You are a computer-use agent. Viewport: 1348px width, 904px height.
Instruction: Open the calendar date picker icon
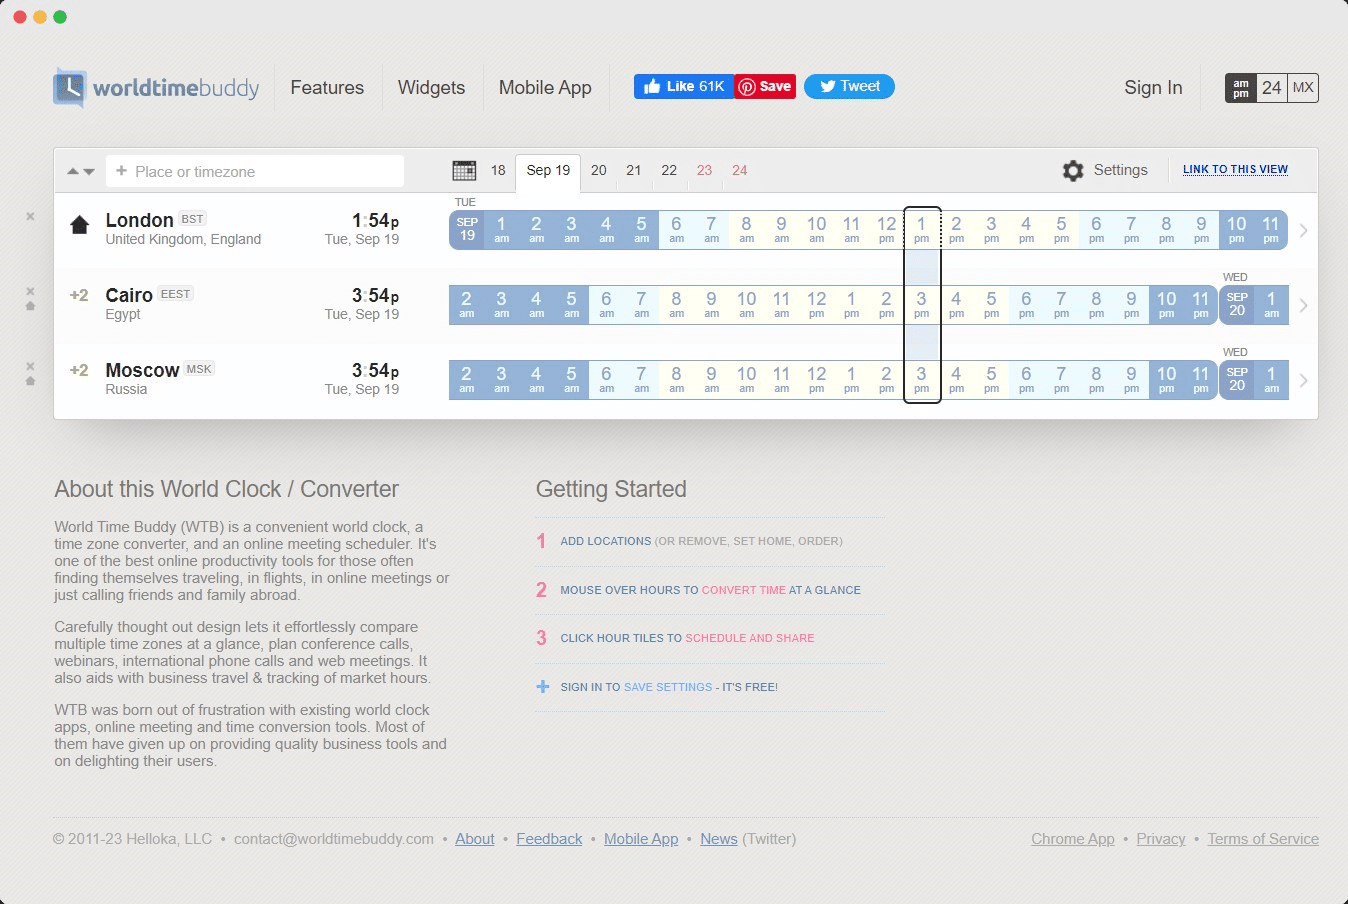pyautogui.click(x=464, y=170)
